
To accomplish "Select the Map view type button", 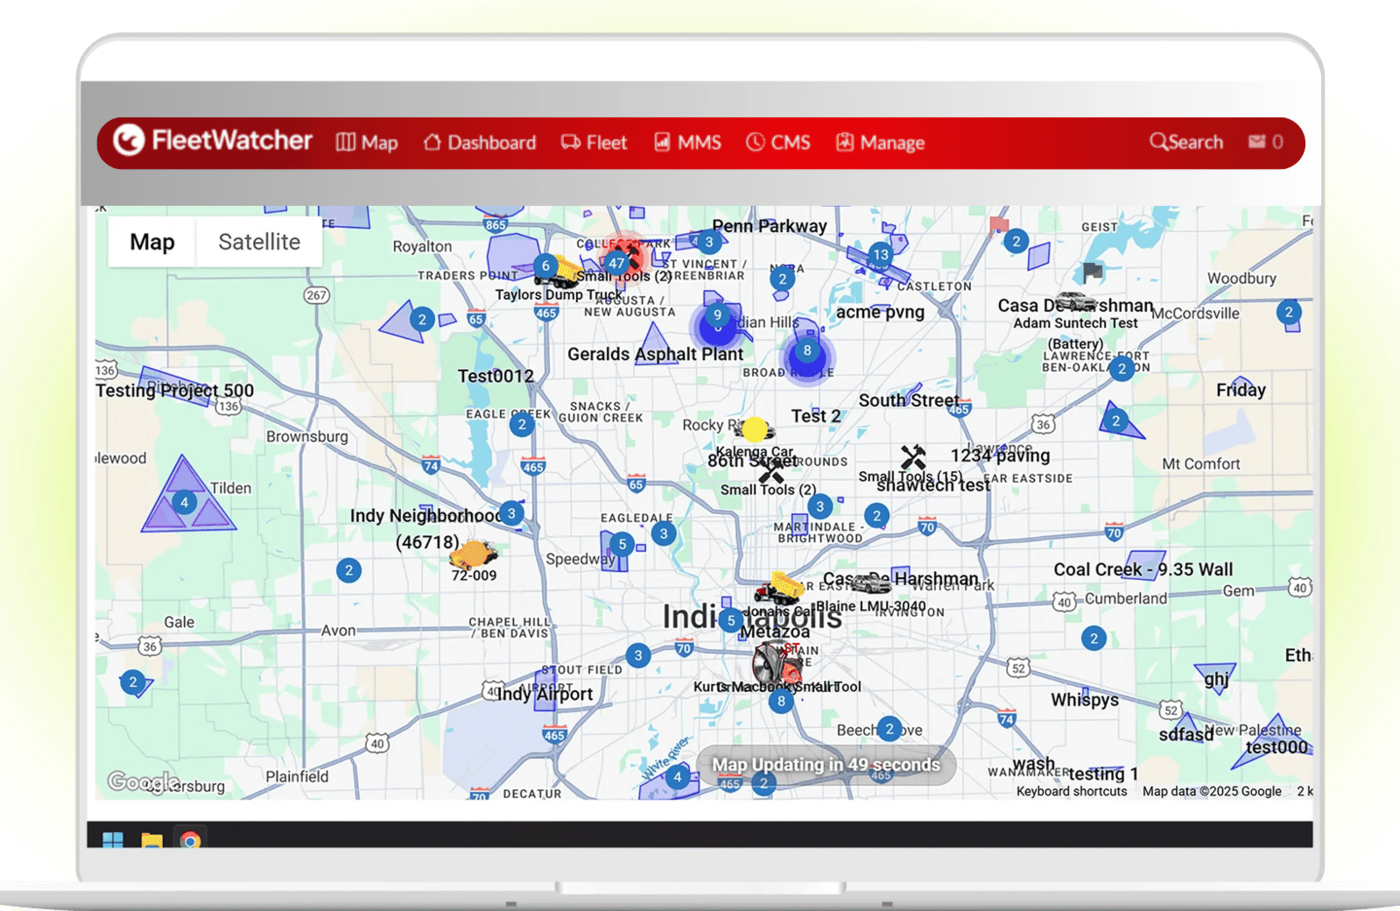I will click(152, 242).
